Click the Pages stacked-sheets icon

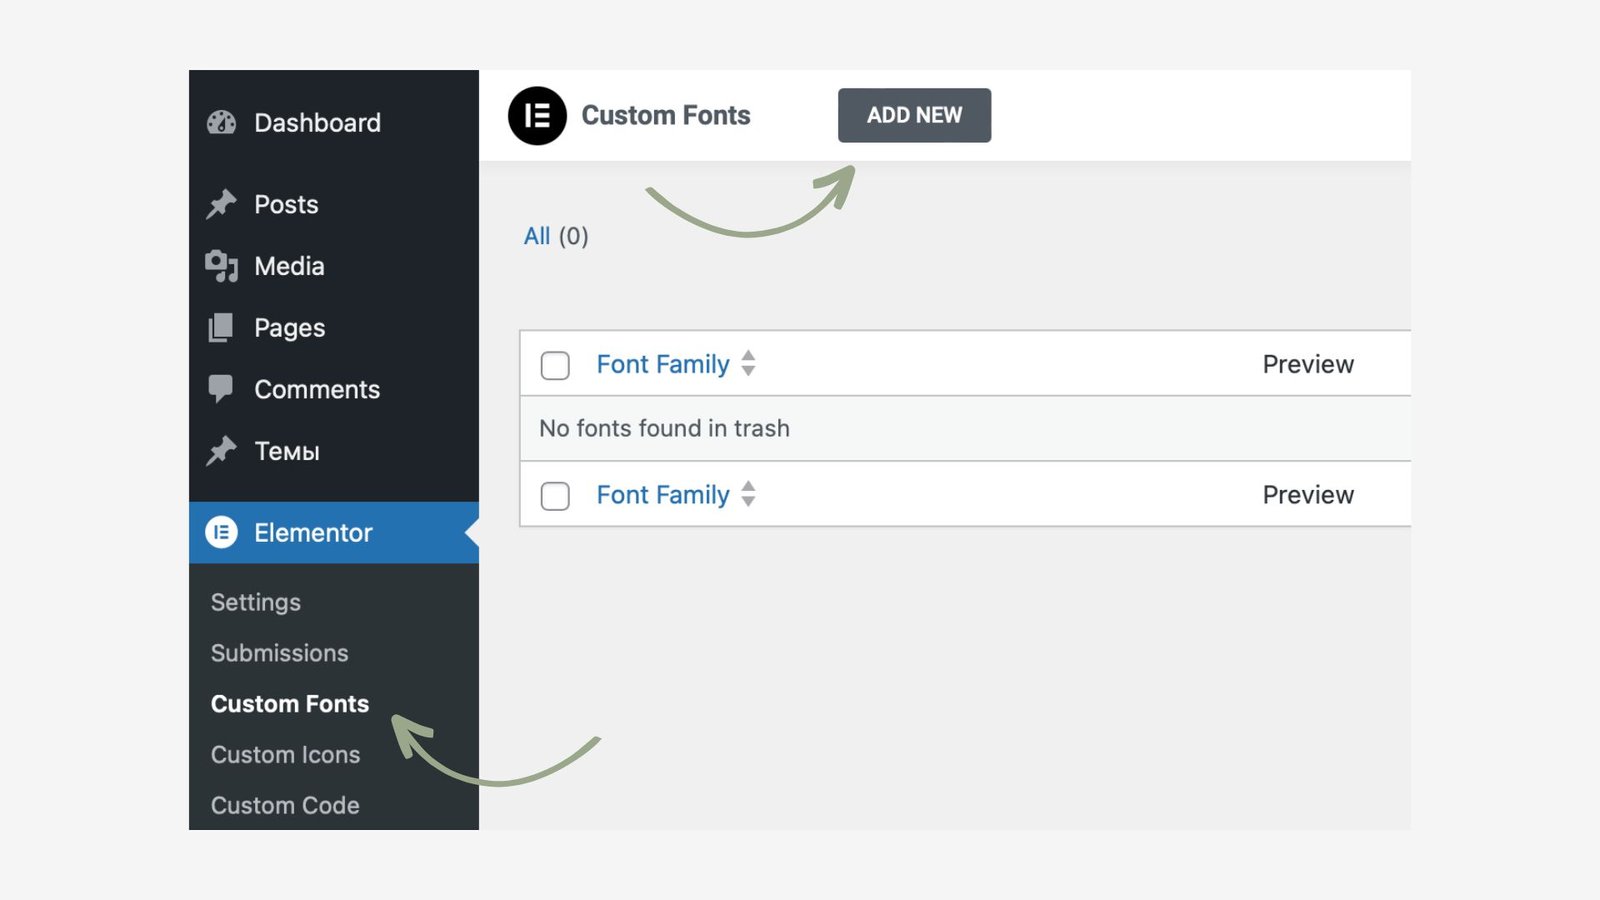click(221, 328)
